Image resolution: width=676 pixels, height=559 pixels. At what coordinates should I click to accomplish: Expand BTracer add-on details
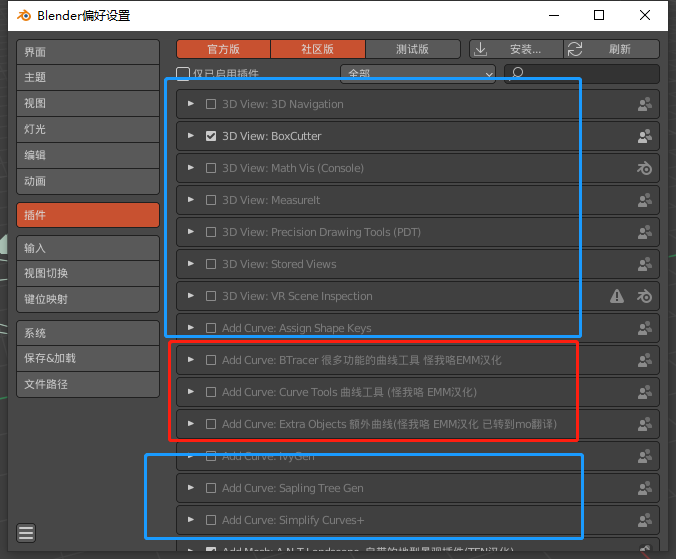[x=191, y=359]
